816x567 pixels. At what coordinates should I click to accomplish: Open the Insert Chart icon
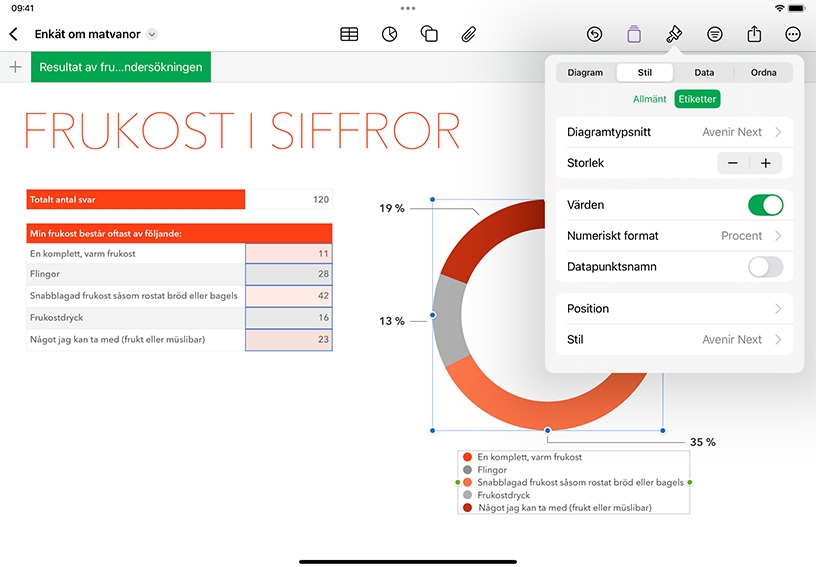tap(389, 34)
